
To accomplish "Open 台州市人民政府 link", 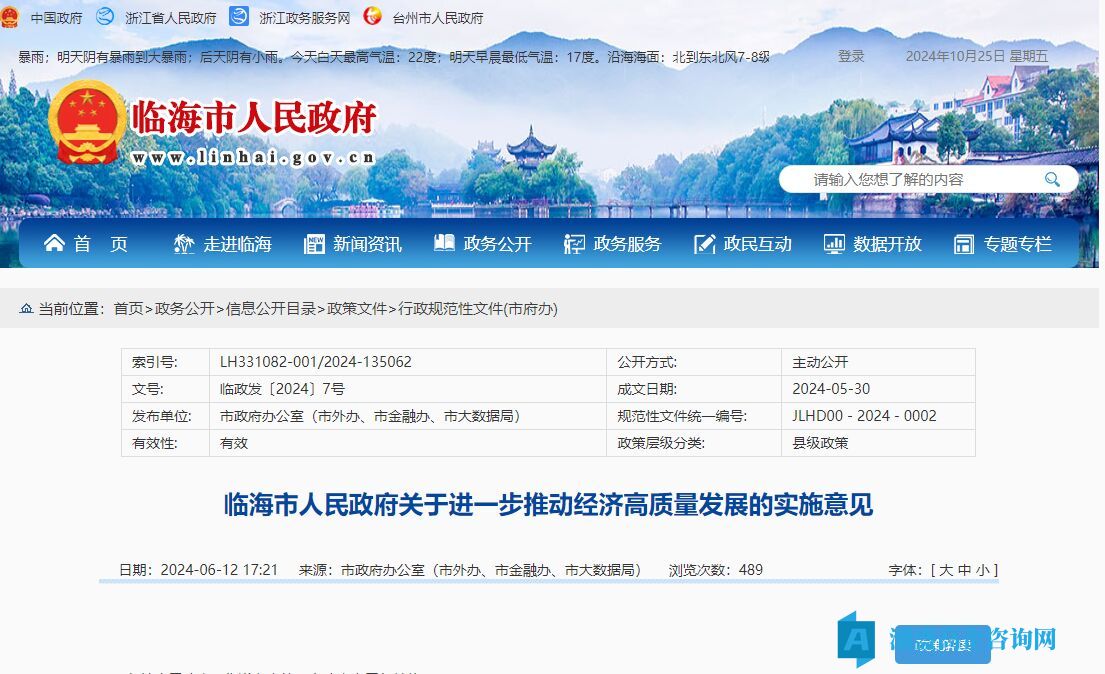I will (x=438, y=18).
